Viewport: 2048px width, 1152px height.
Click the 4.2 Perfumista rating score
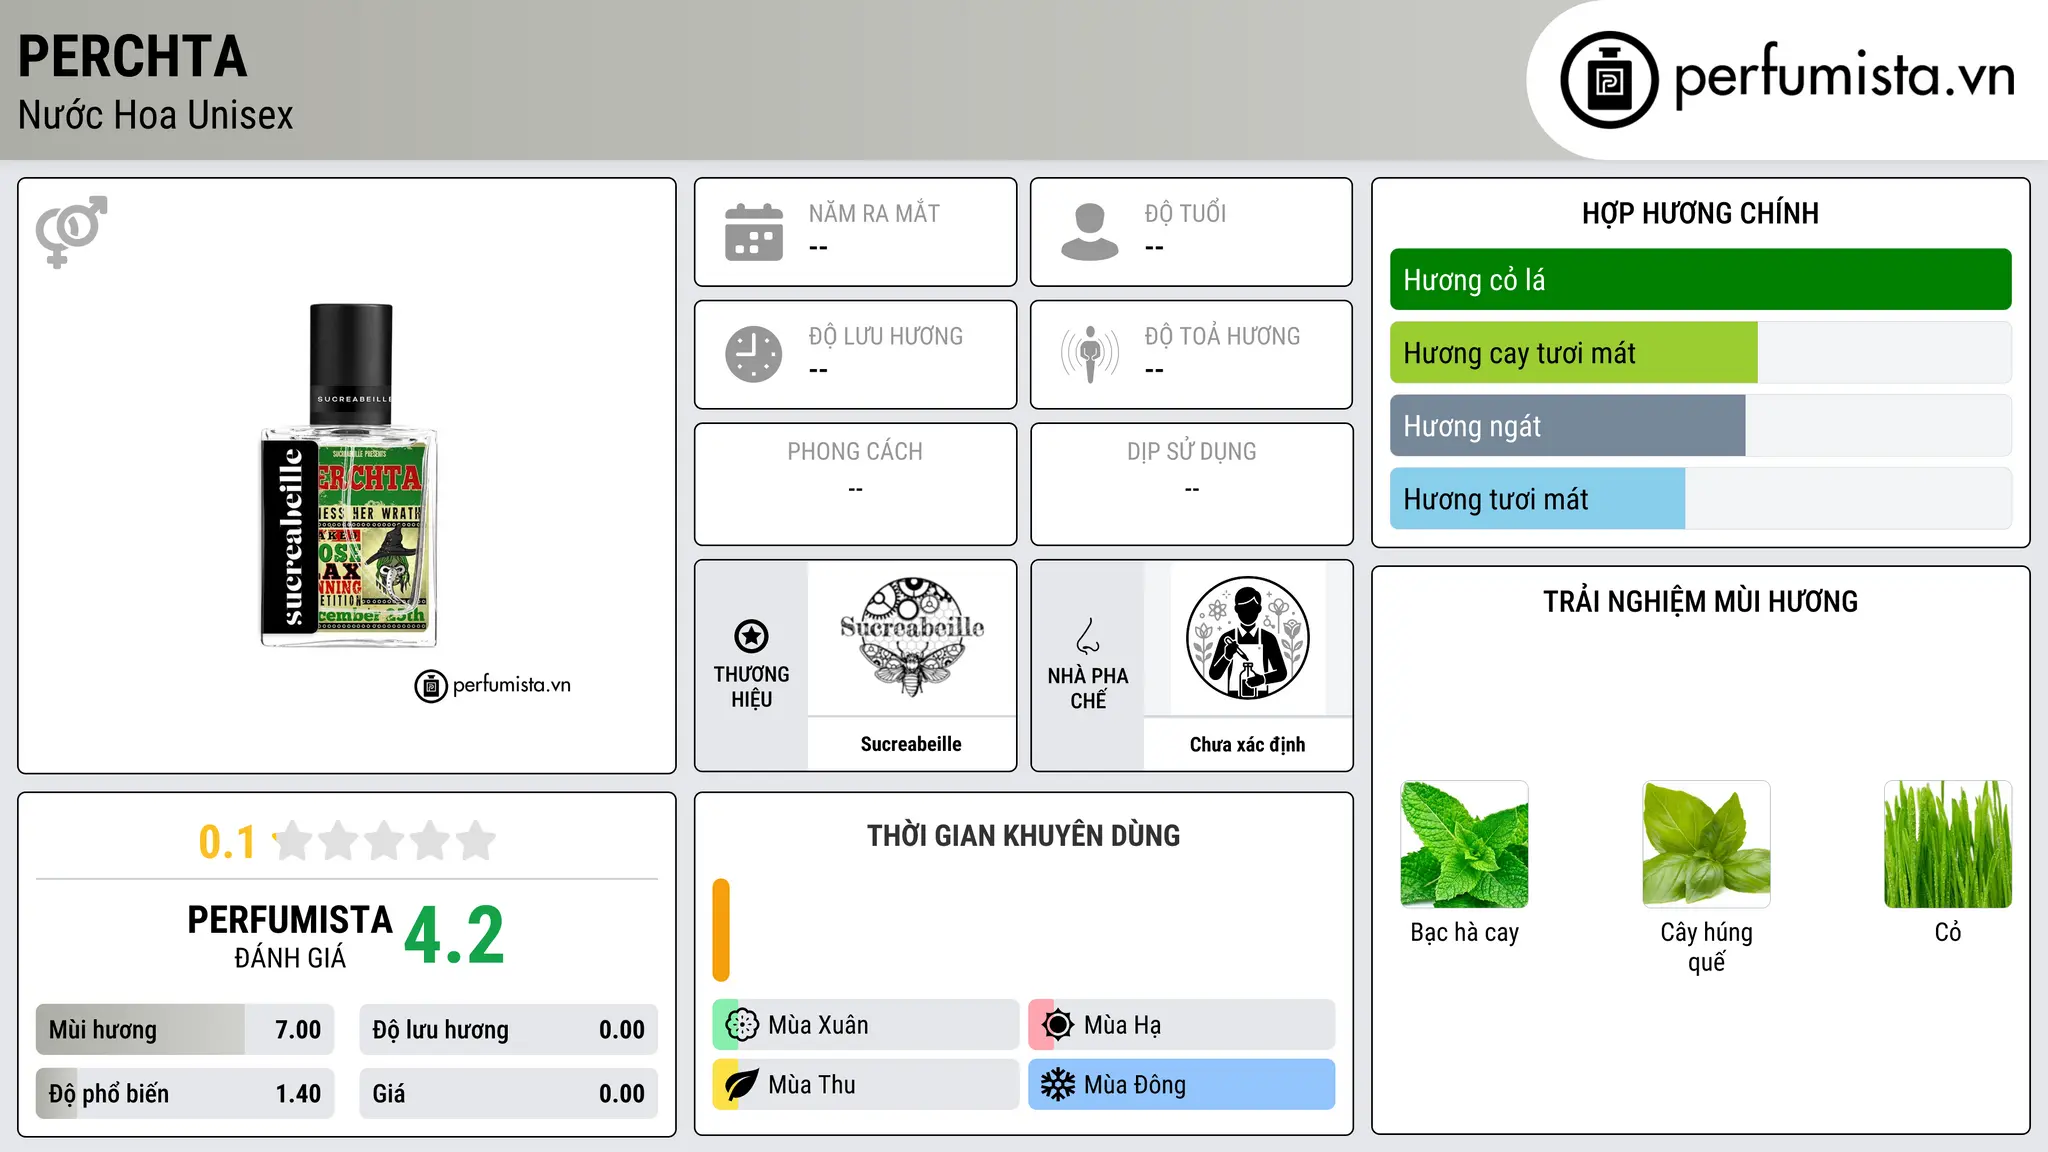coord(454,936)
